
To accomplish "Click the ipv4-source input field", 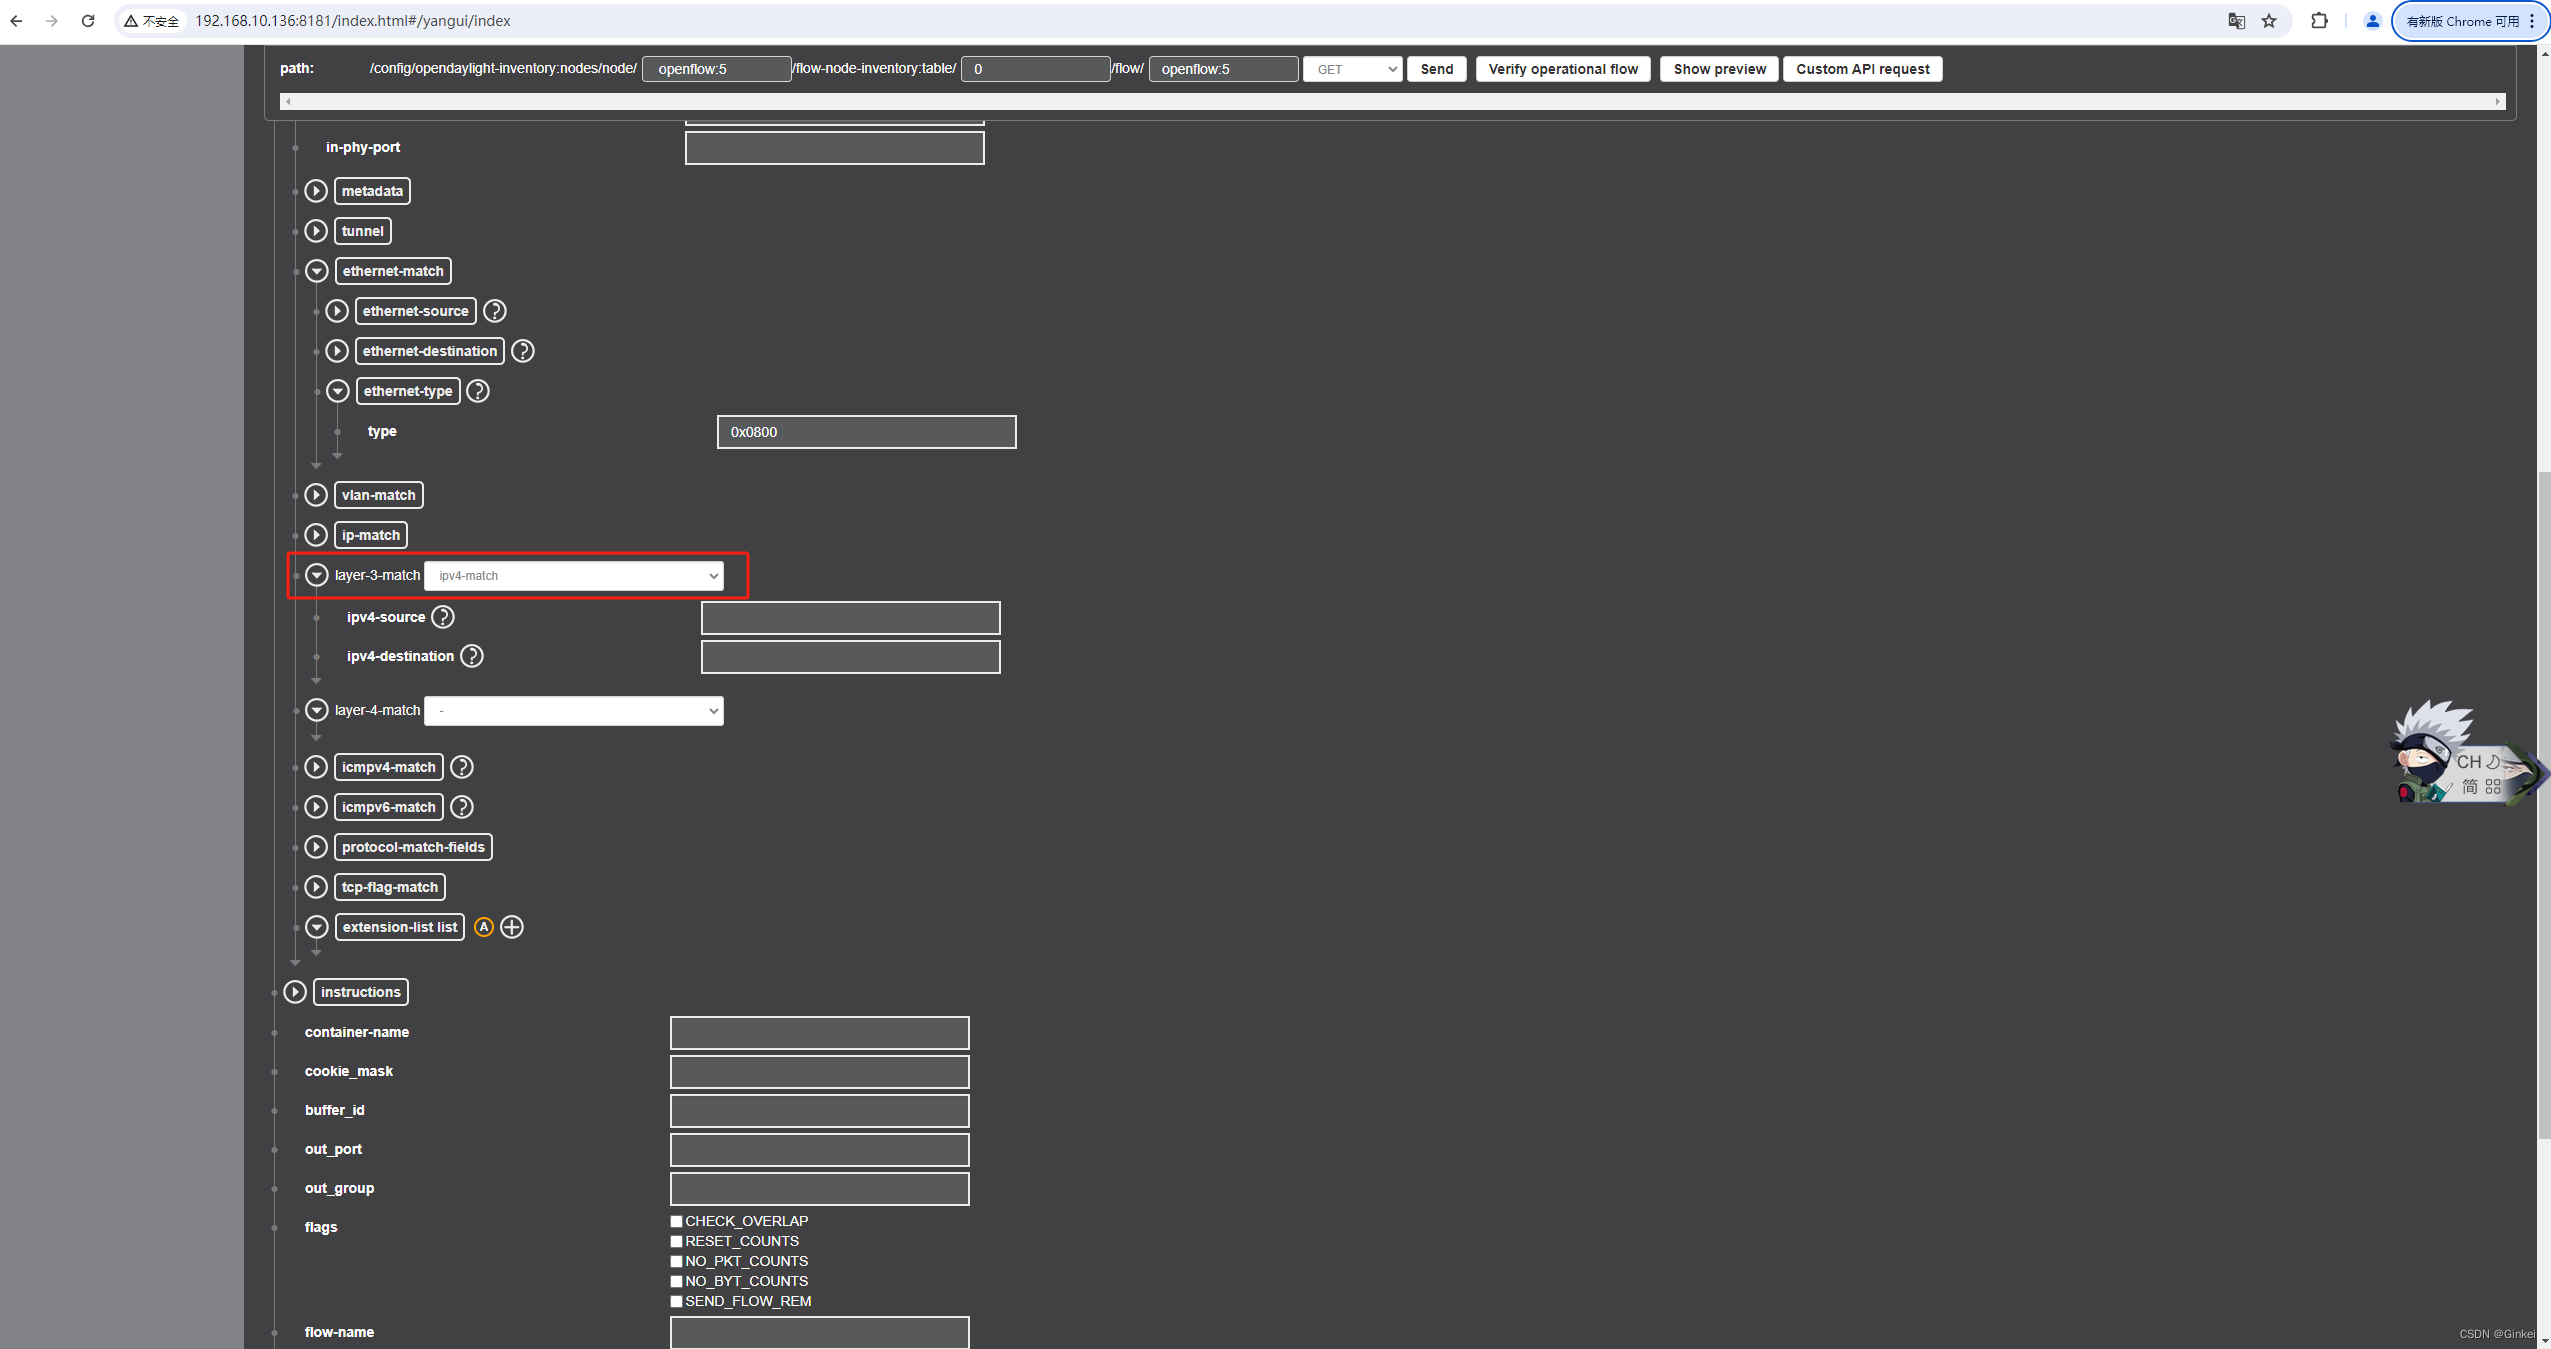I will (x=850, y=617).
